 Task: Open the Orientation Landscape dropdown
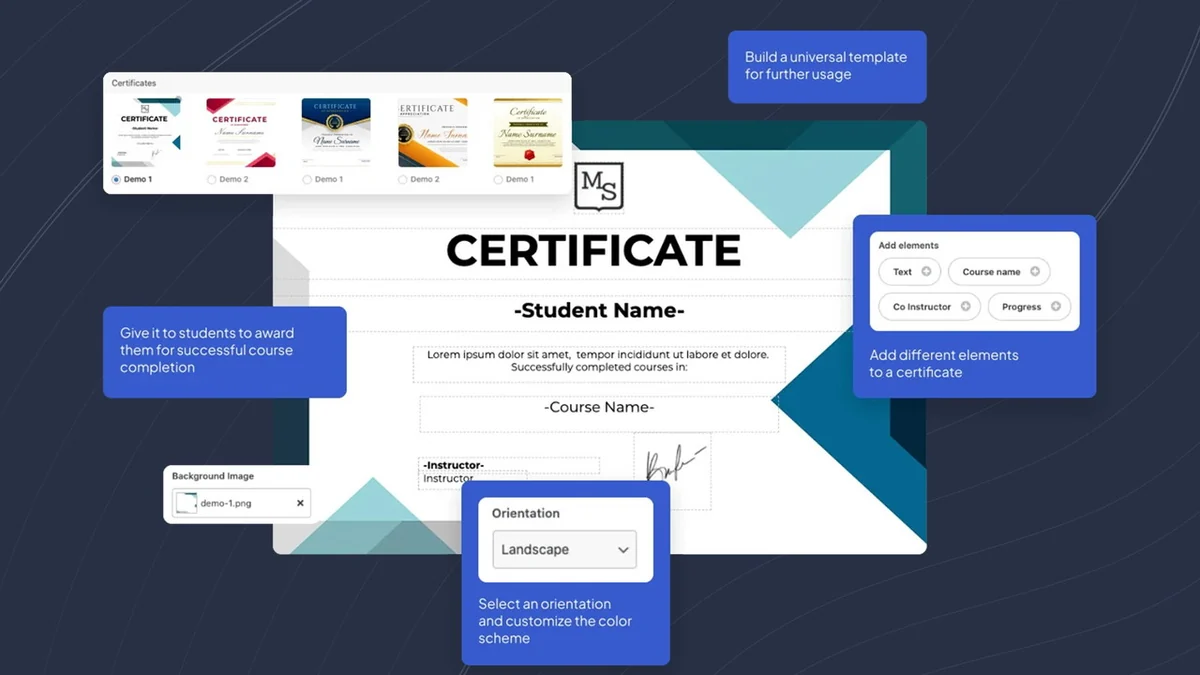pos(565,549)
